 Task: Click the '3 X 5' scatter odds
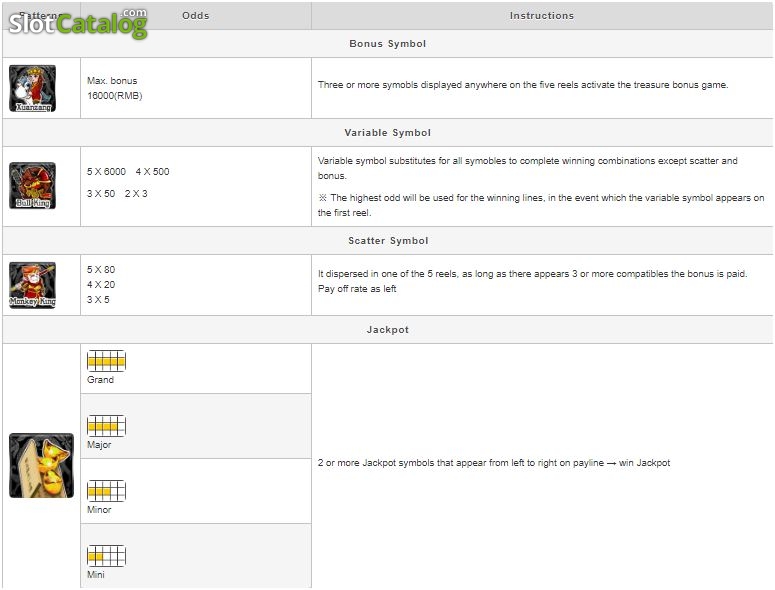point(98,299)
